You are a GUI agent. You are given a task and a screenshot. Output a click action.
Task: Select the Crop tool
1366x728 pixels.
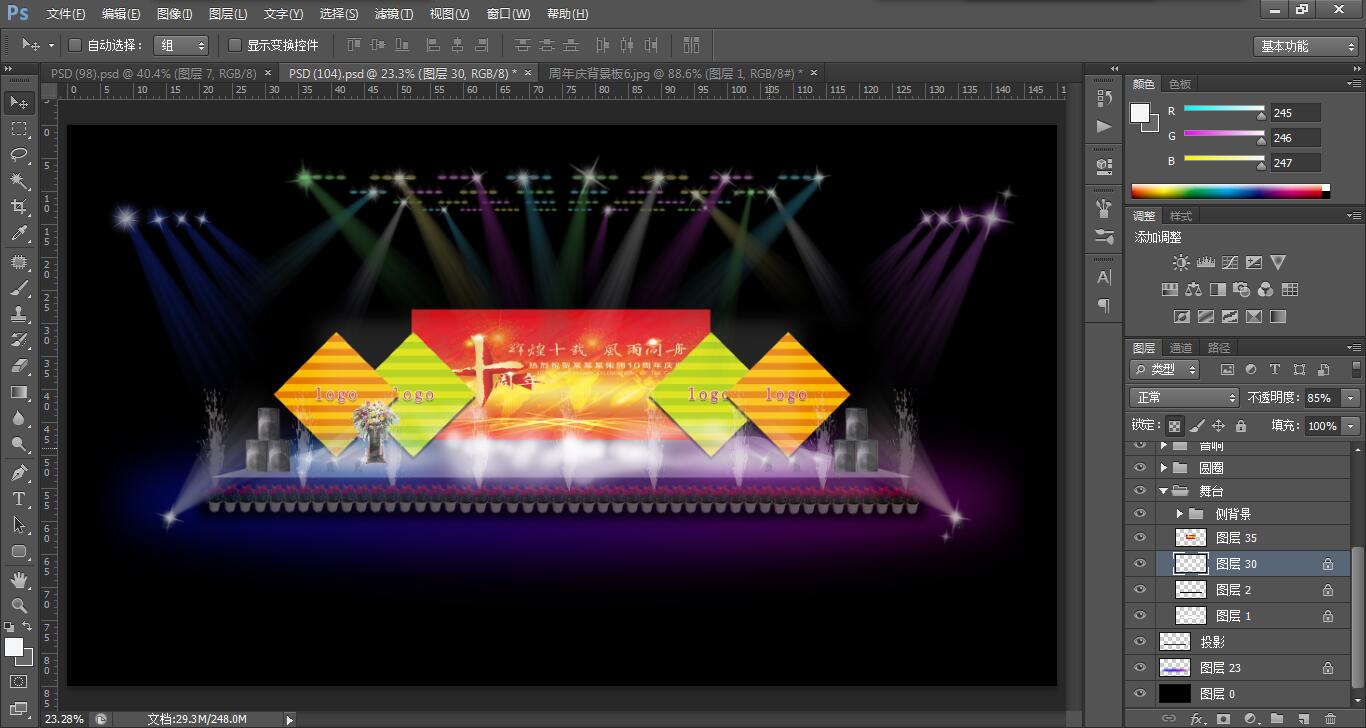click(x=18, y=207)
